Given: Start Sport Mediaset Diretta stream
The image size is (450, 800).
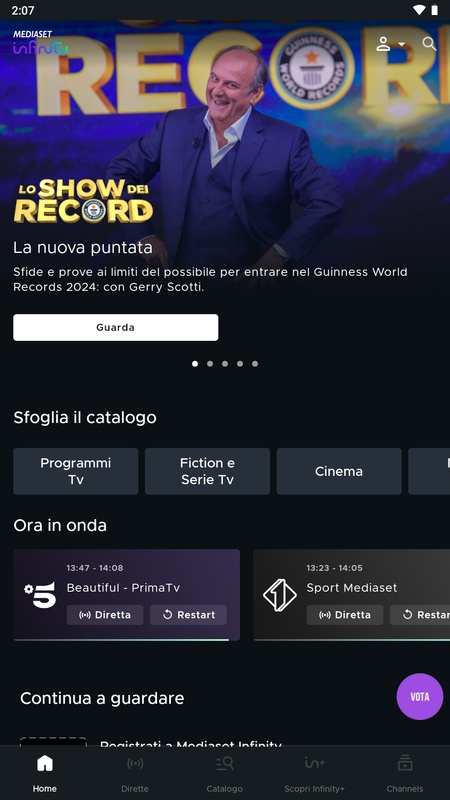Looking at the screenshot, I should click(344, 615).
